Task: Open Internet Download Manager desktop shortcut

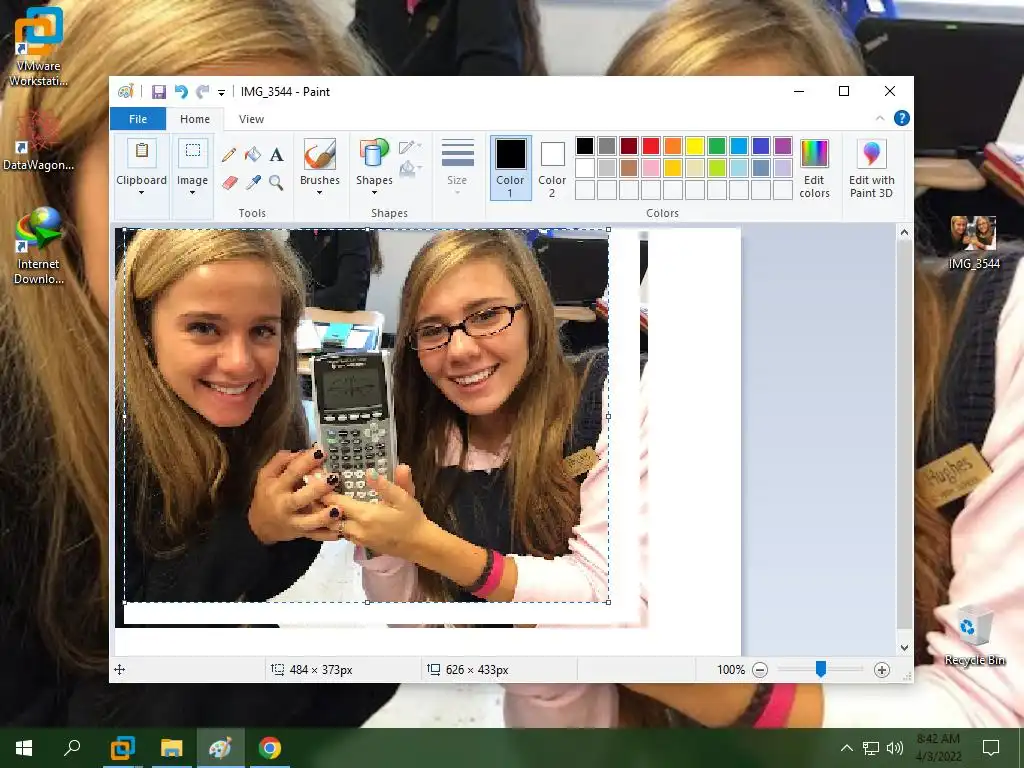Action: [39, 246]
